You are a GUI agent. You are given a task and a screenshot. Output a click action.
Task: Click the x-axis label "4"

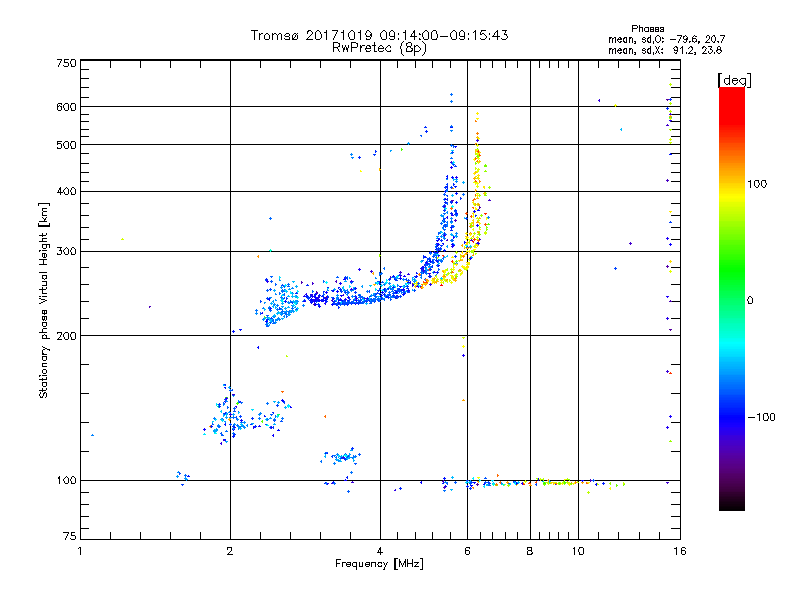pyautogui.click(x=380, y=551)
